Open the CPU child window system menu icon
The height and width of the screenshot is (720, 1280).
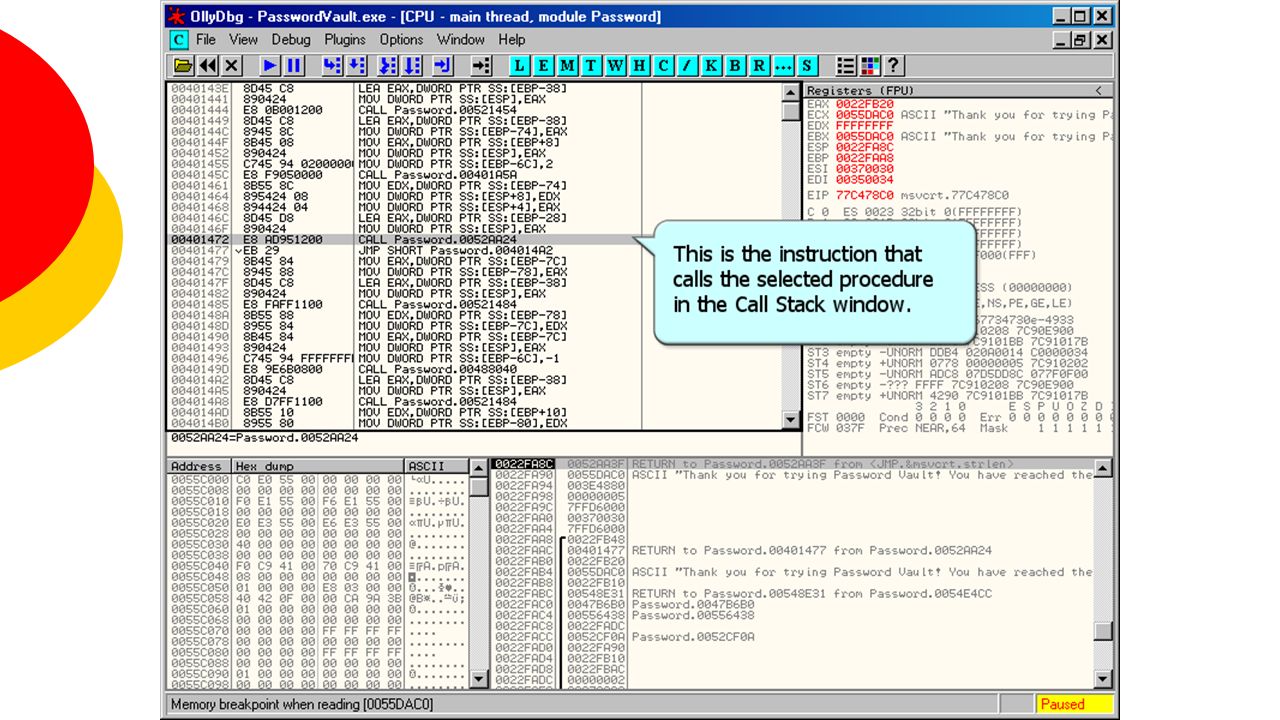178,40
